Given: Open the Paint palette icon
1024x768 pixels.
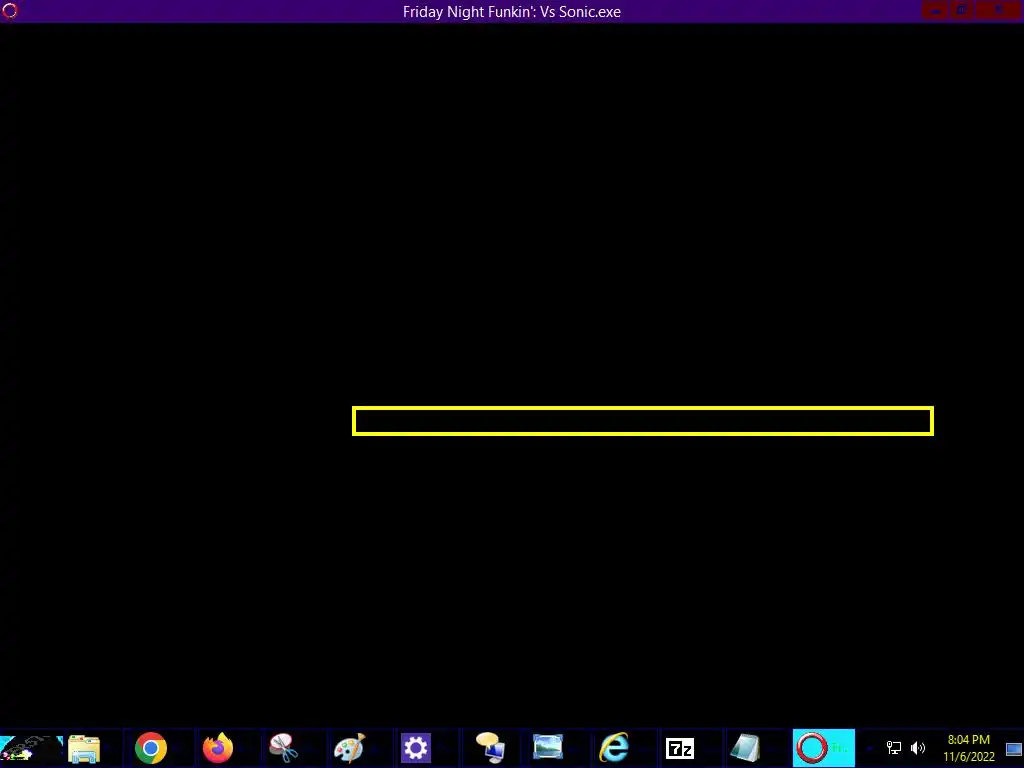Looking at the screenshot, I should [x=349, y=748].
